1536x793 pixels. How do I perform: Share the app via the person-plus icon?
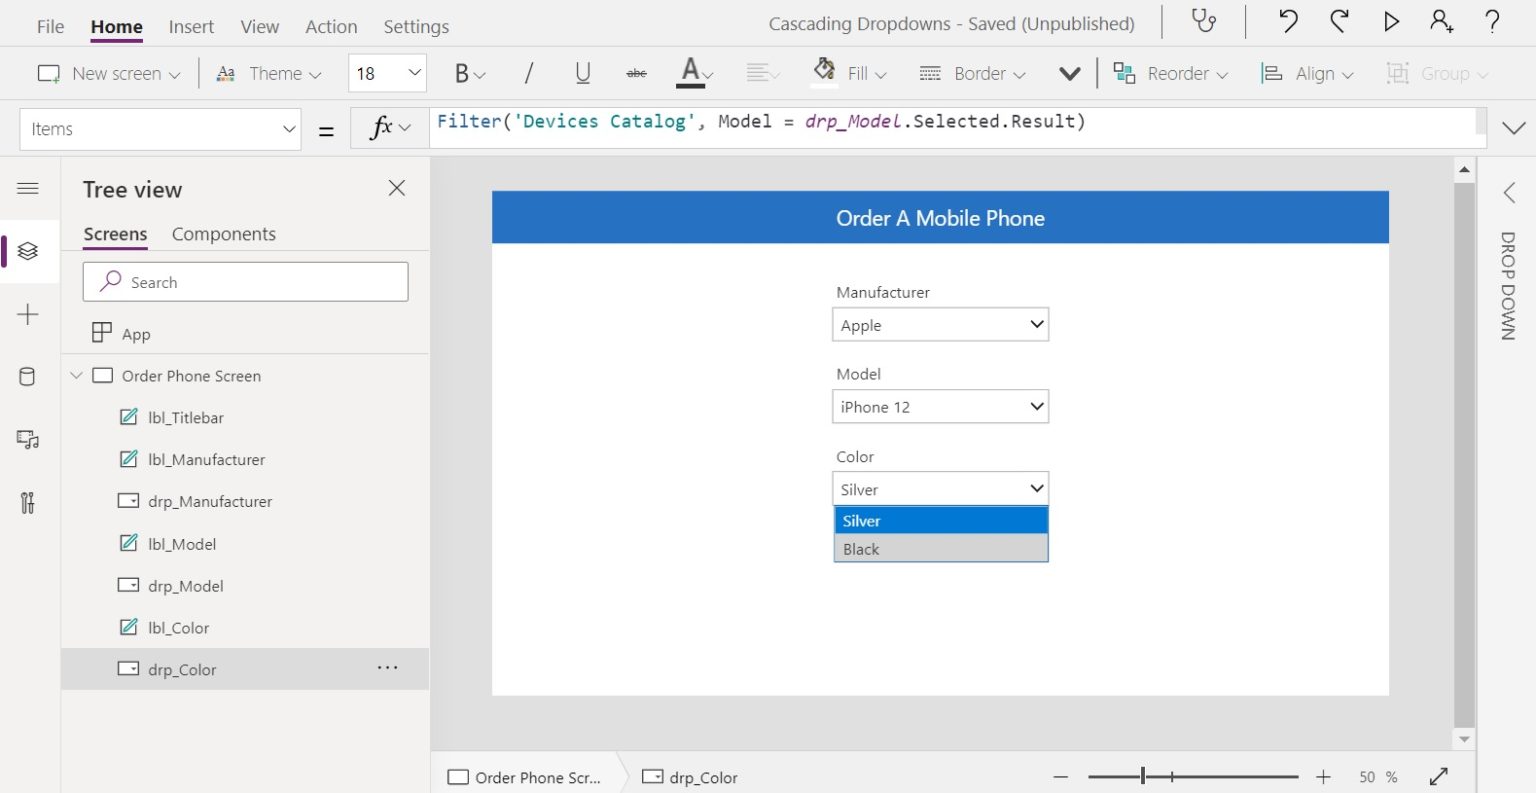pos(1441,21)
